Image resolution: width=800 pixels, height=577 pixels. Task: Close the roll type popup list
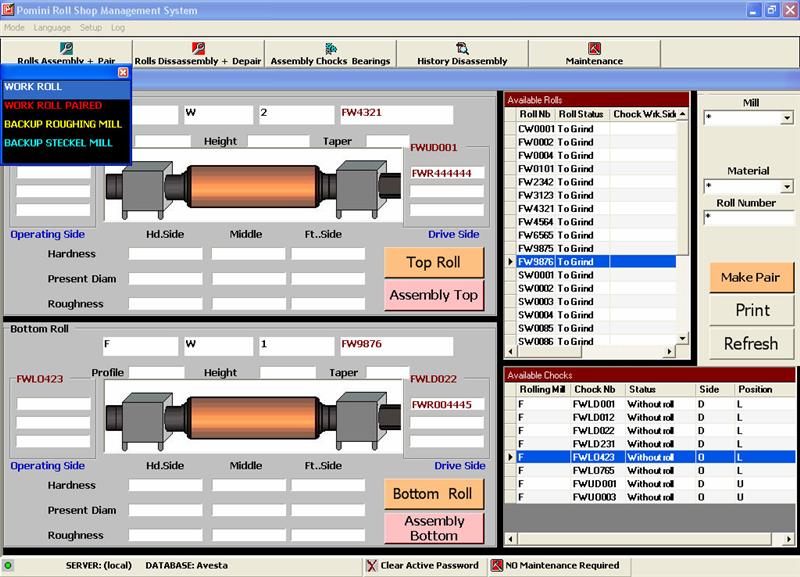pos(123,72)
